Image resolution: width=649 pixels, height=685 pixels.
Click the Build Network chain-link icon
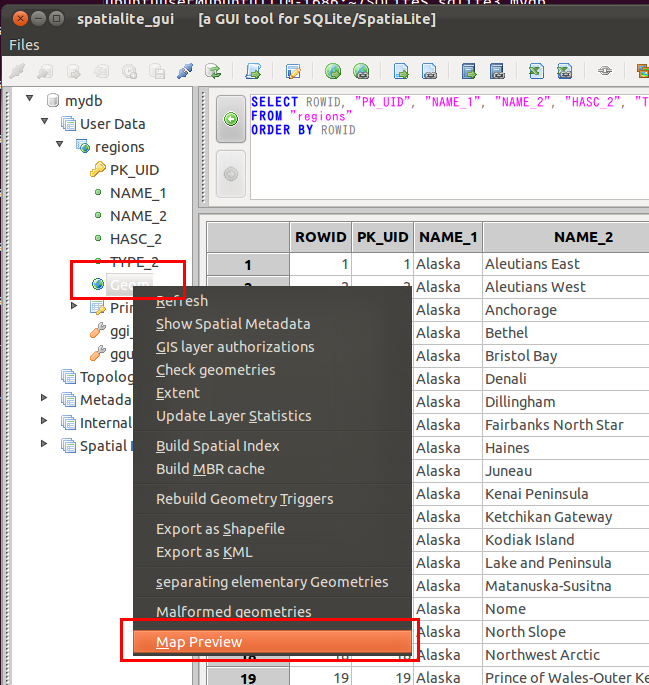[605, 71]
